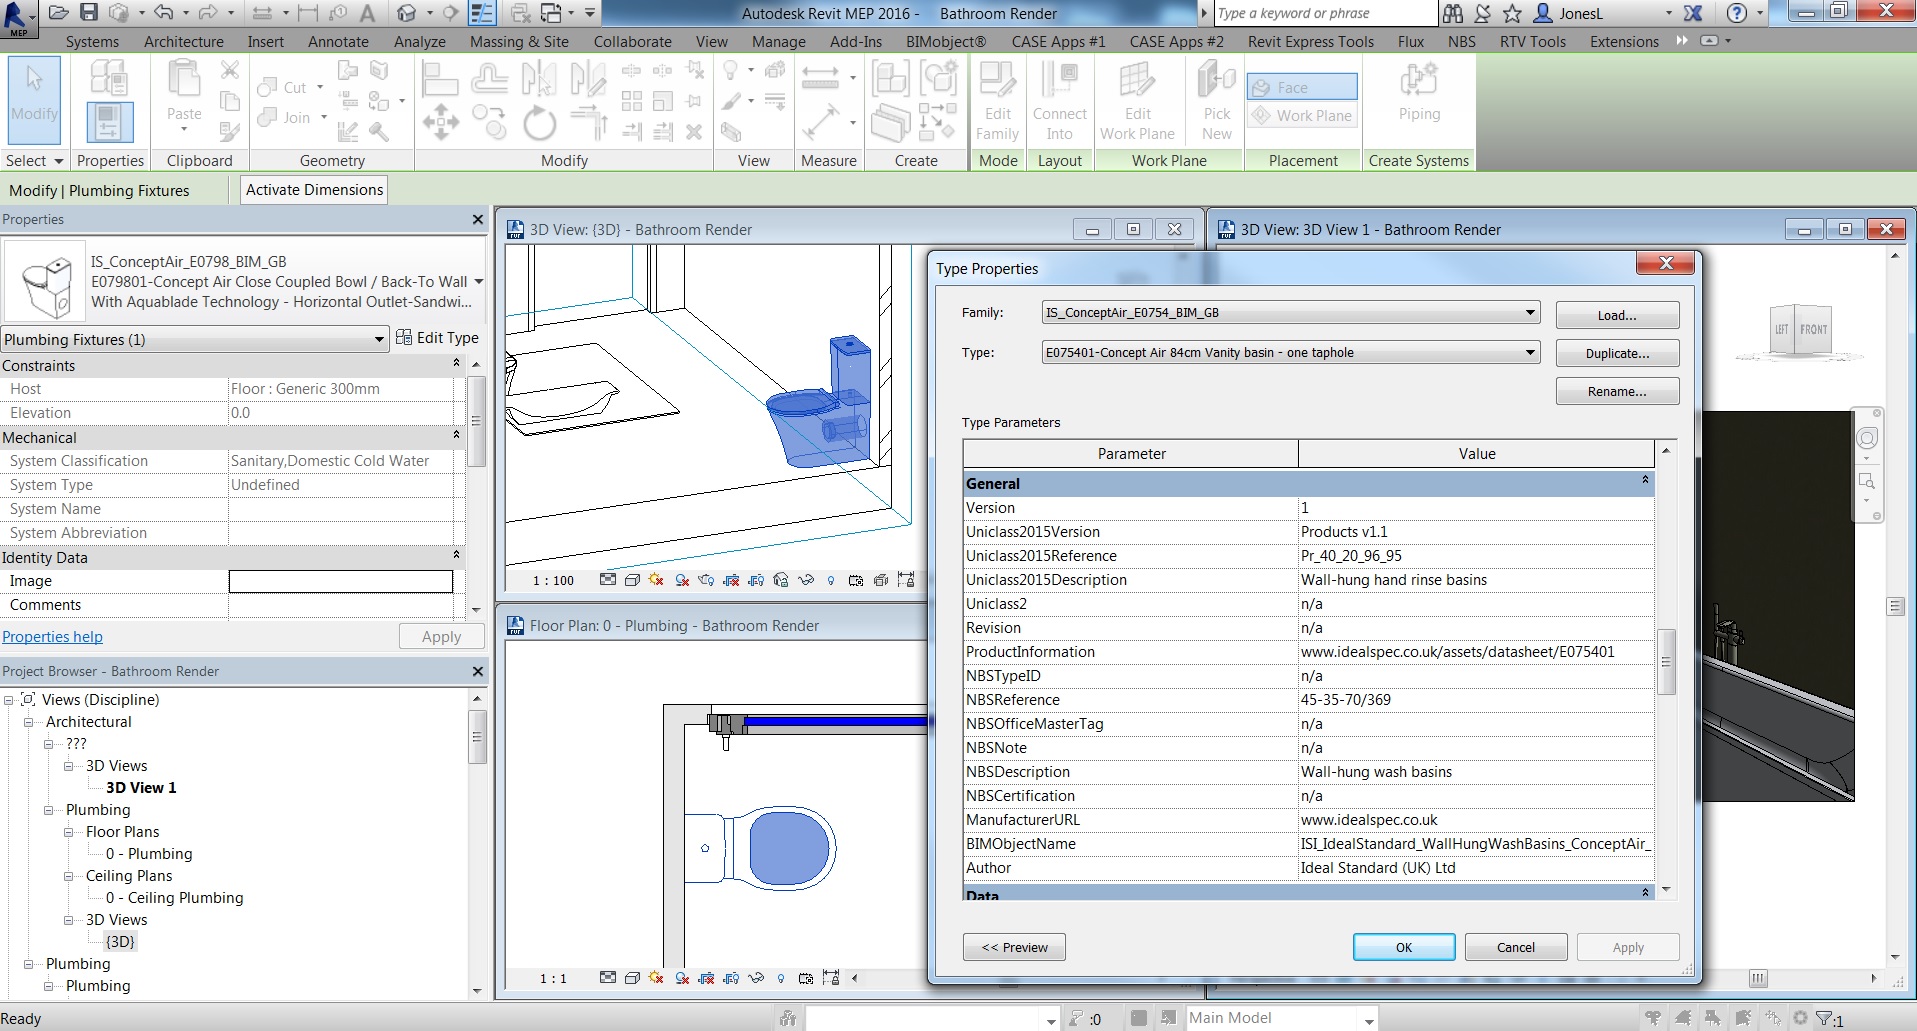
Task: Collapse the Floor Plans node in Project Browser
Action: [69, 832]
